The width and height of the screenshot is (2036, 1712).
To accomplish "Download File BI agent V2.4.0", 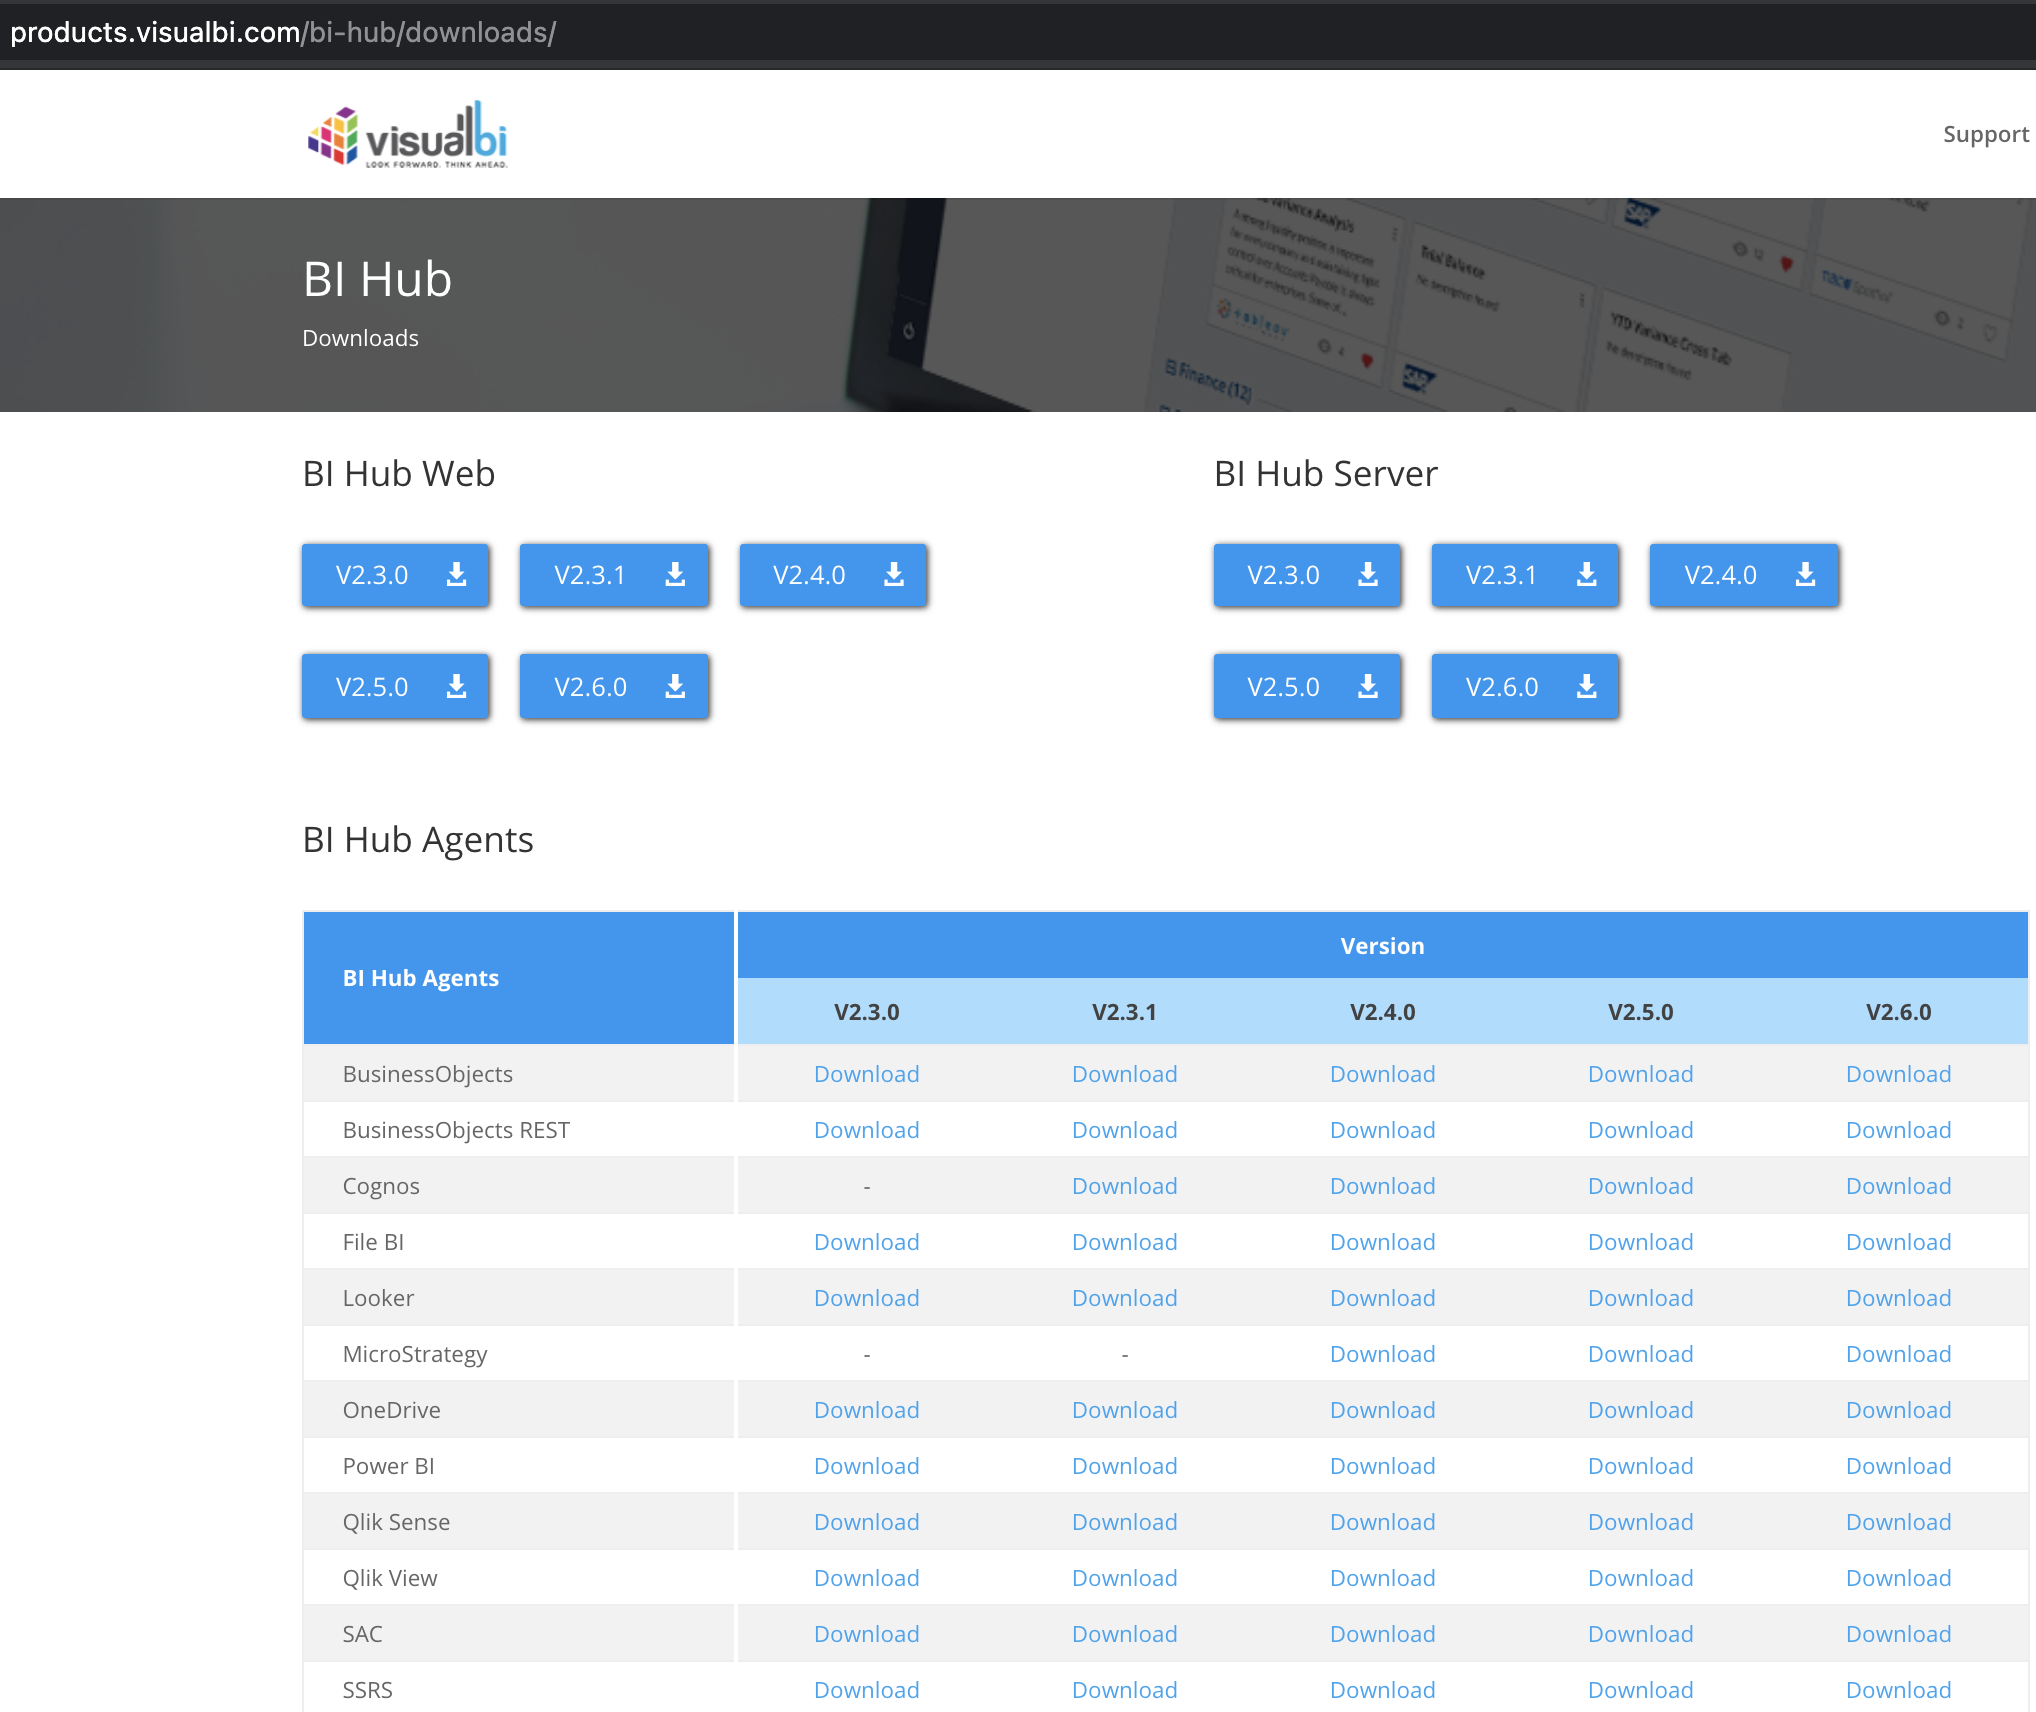I will point(1382,1242).
